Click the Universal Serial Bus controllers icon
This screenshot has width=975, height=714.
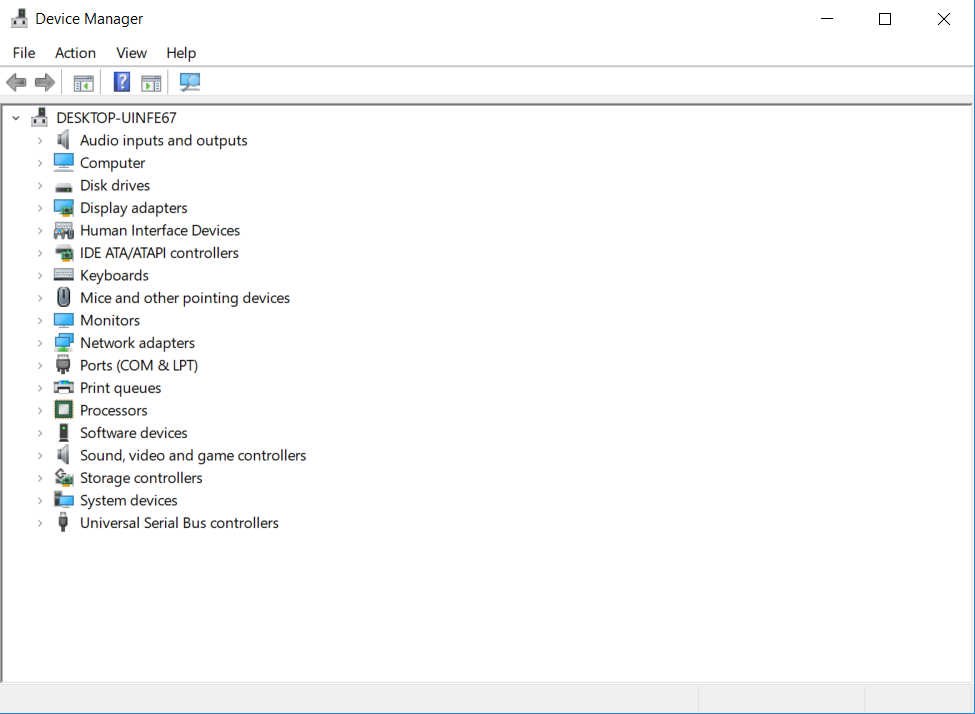click(x=63, y=522)
